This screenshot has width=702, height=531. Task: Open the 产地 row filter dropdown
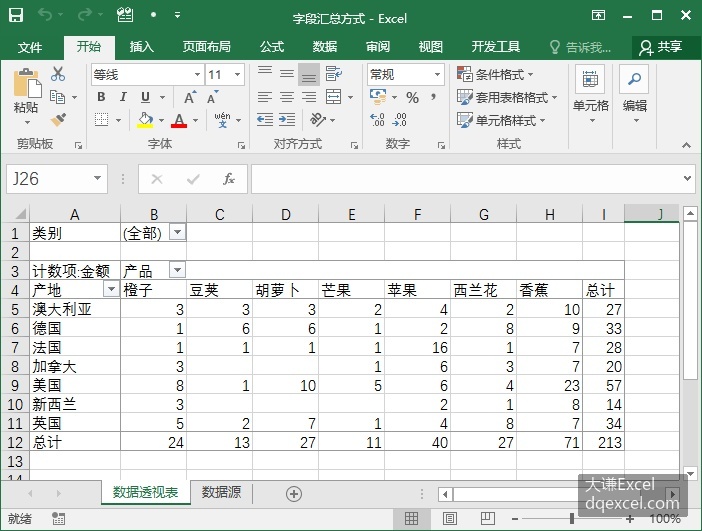[111, 289]
